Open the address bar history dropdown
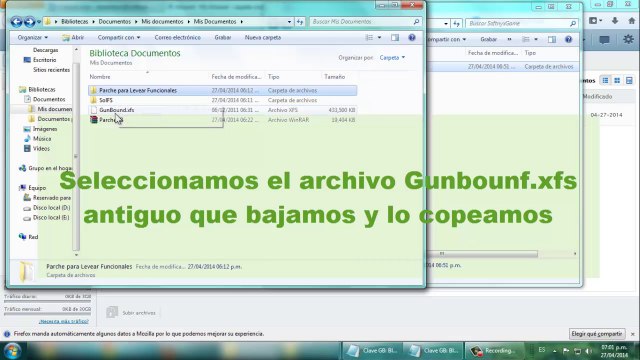 coord(289,22)
